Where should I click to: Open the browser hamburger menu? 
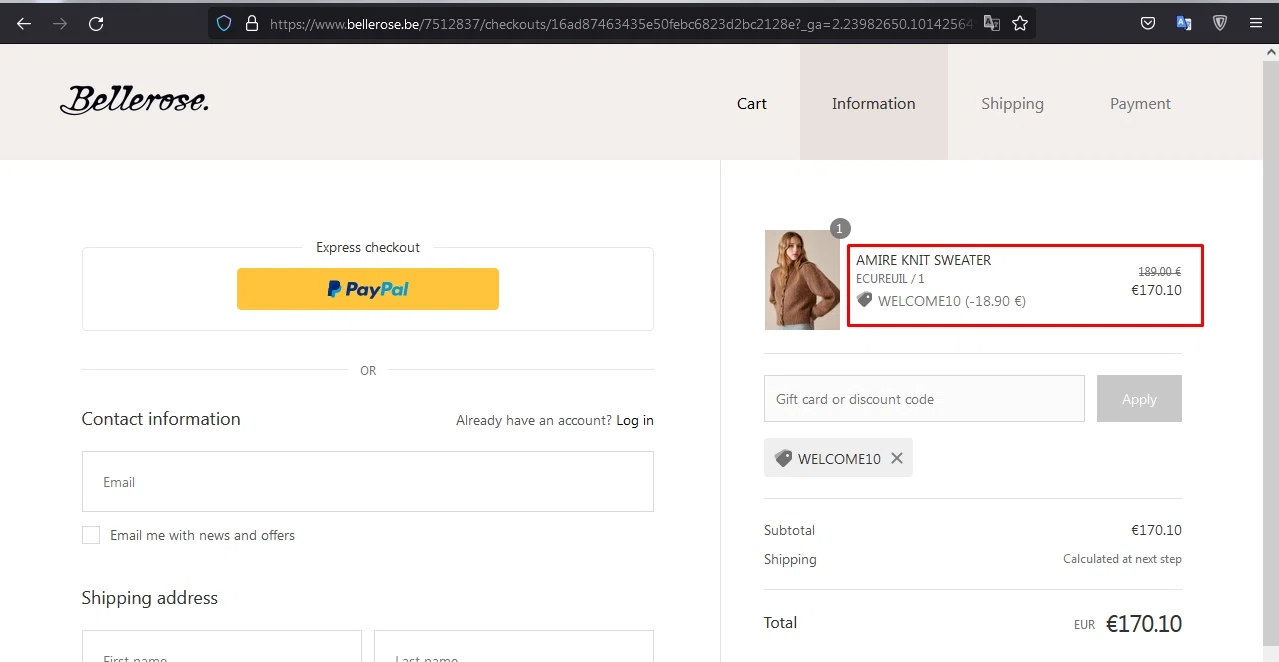point(1256,23)
